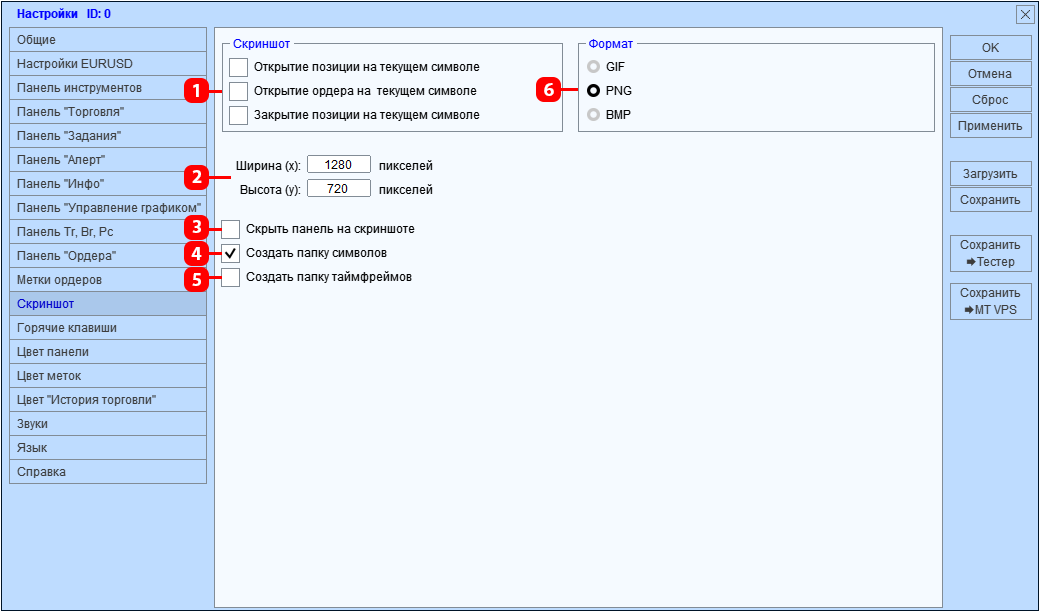Save settings to Тестер button
This screenshot has width=1040, height=612.
tap(990, 253)
